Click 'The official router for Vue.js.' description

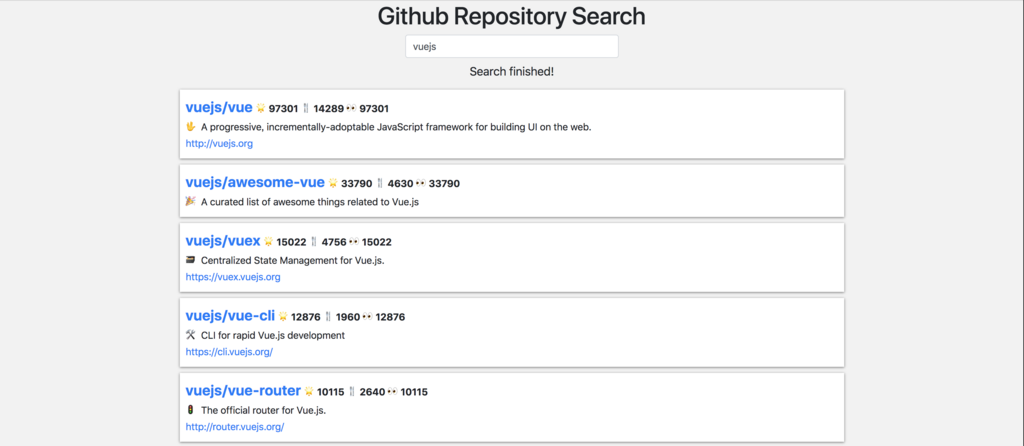(x=263, y=411)
